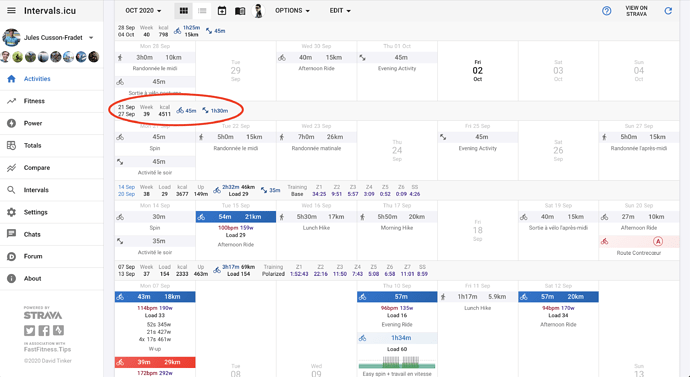Click Randonnée l'après-midi on Sun 27 Sep

click(639, 149)
